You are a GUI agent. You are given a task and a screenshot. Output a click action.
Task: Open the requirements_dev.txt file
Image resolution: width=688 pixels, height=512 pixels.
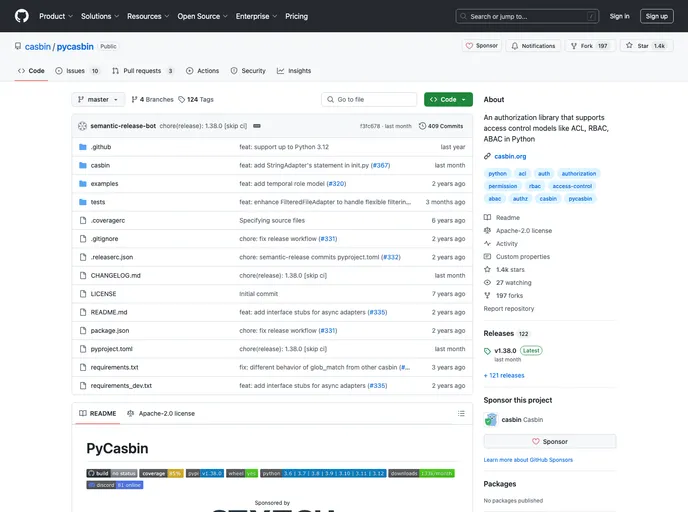(x=121, y=386)
